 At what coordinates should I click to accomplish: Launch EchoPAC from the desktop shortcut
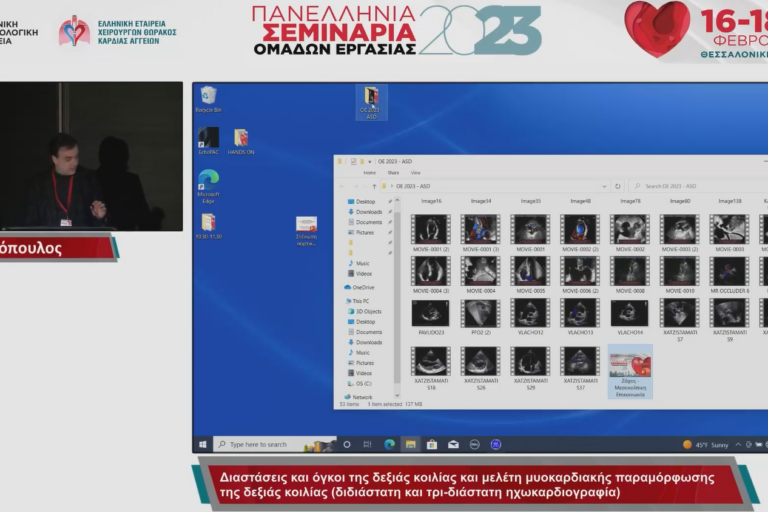tap(208, 138)
